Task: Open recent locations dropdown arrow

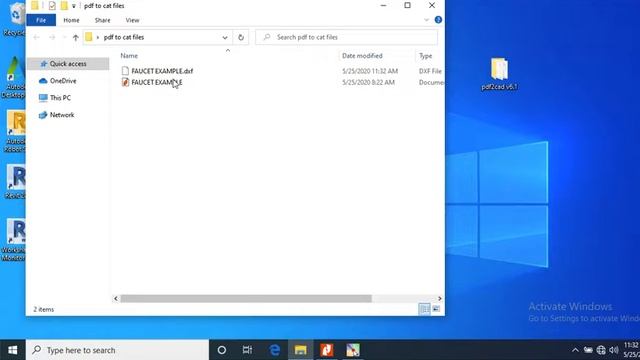Action: (64, 37)
